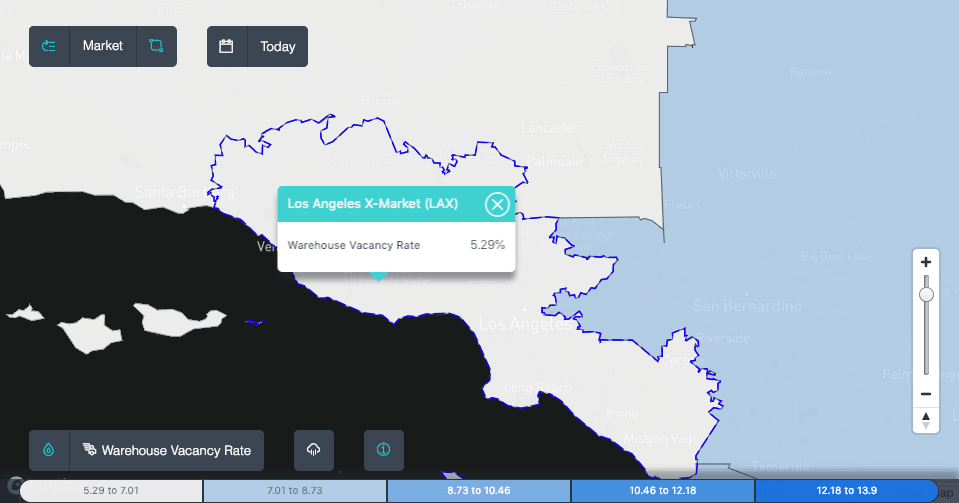Click the zoom slider handle
959x503 pixels.
(x=926, y=294)
